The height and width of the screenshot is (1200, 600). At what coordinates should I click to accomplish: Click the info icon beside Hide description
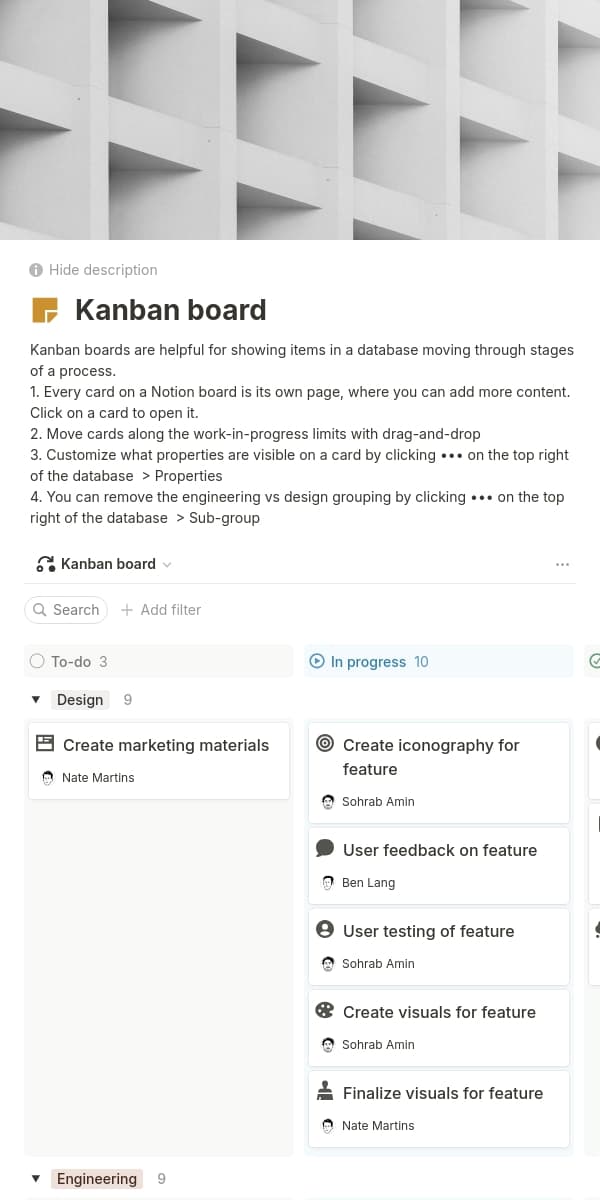[36, 270]
